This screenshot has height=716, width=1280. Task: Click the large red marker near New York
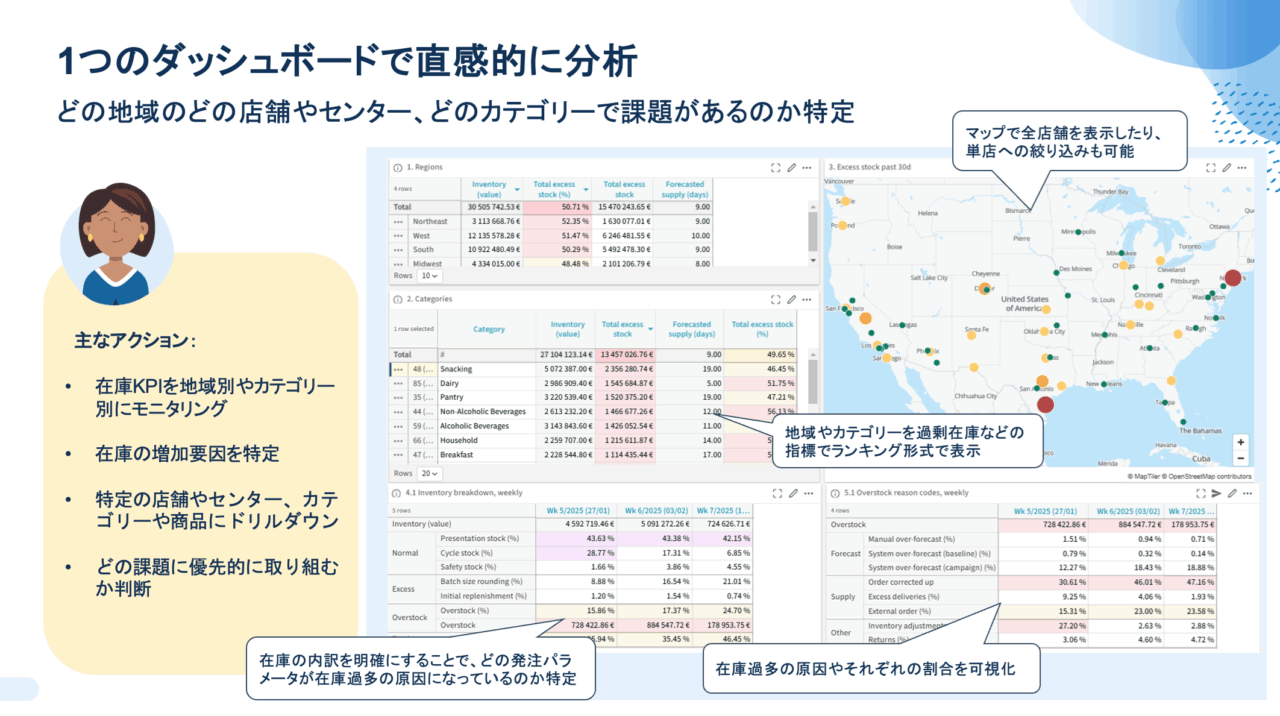pyautogui.click(x=1233, y=279)
